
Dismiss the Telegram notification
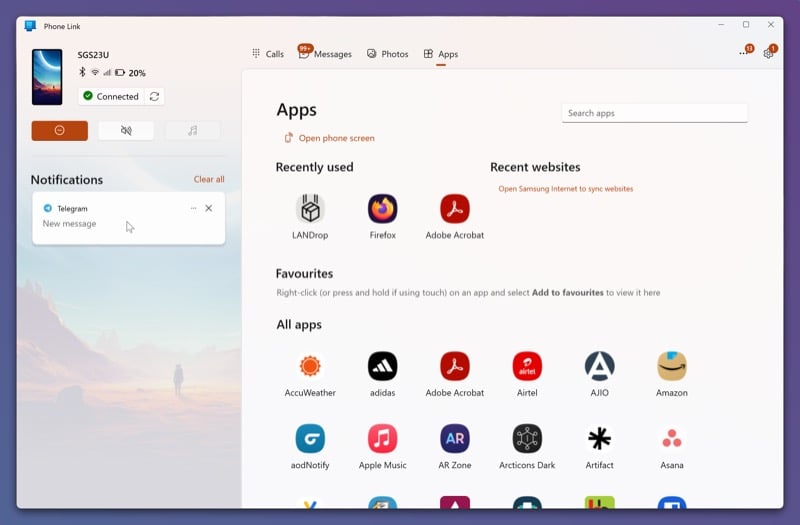pyautogui.click(x=209, y=208)
